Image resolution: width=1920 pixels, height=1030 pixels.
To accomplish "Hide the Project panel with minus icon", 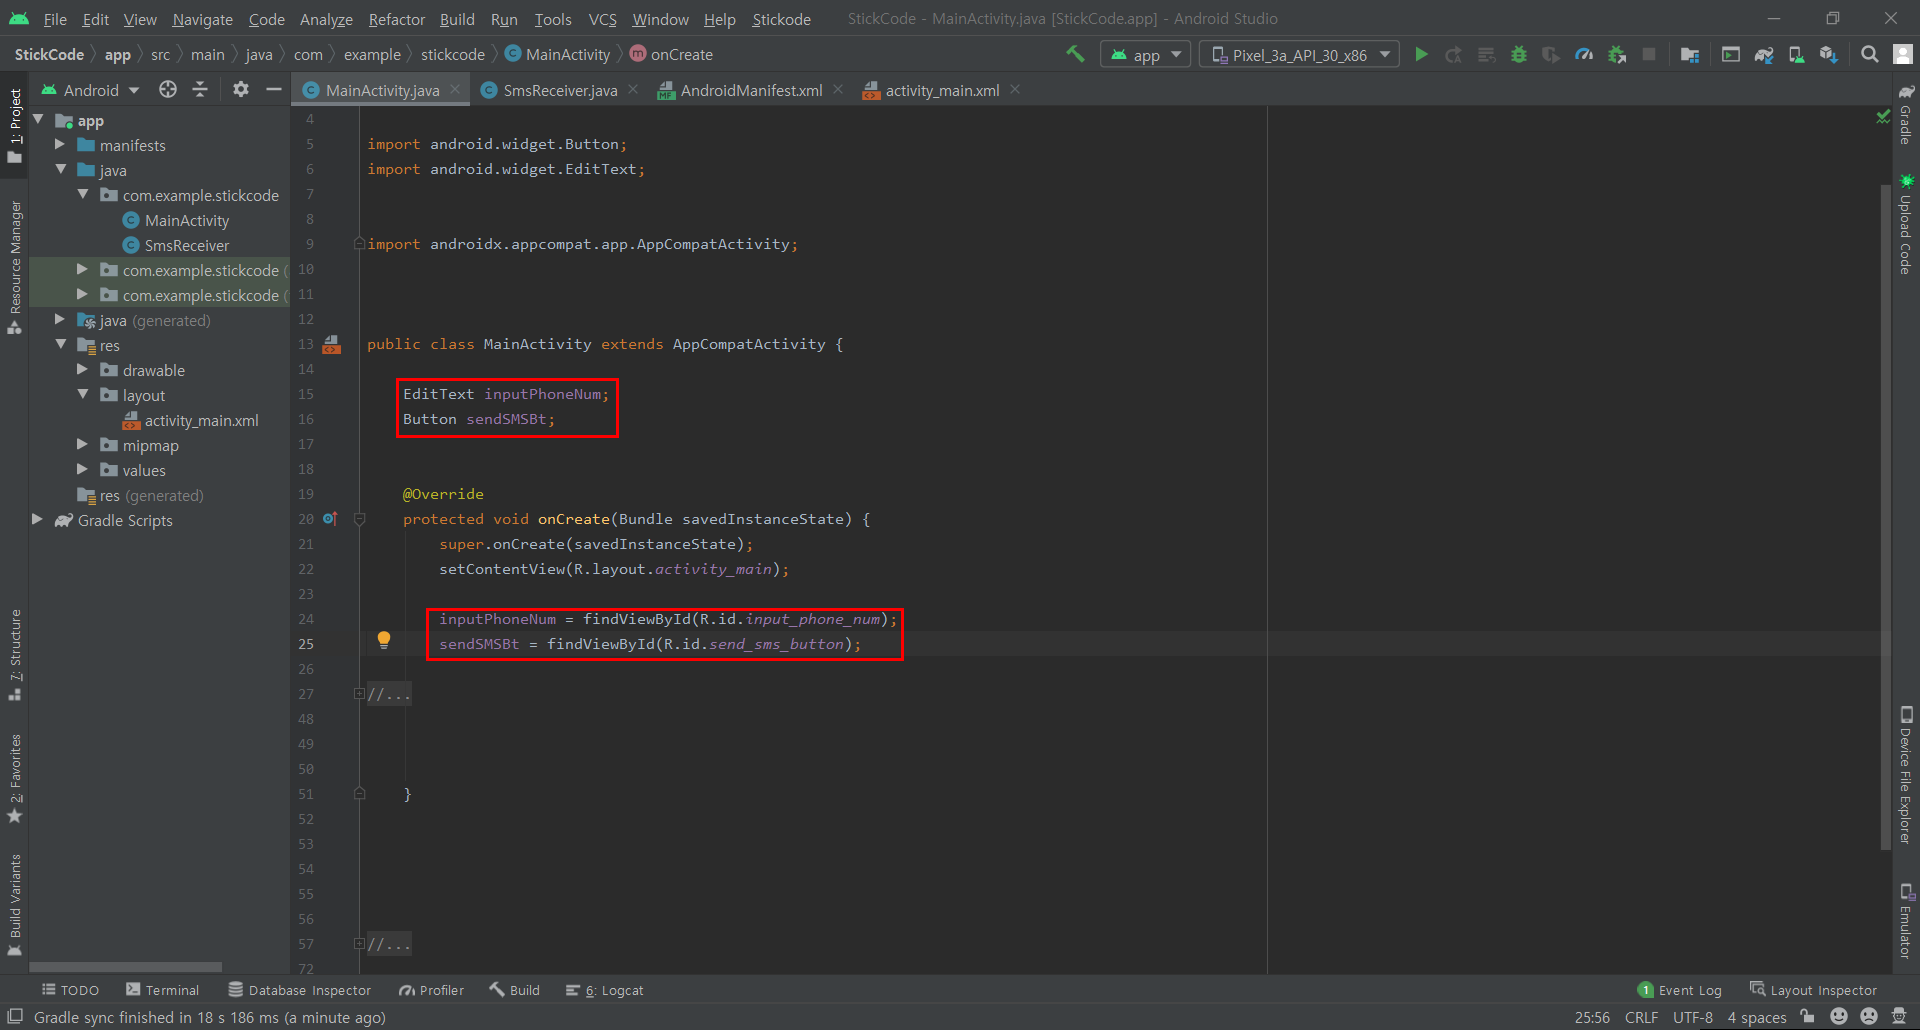I will point(273,90).
